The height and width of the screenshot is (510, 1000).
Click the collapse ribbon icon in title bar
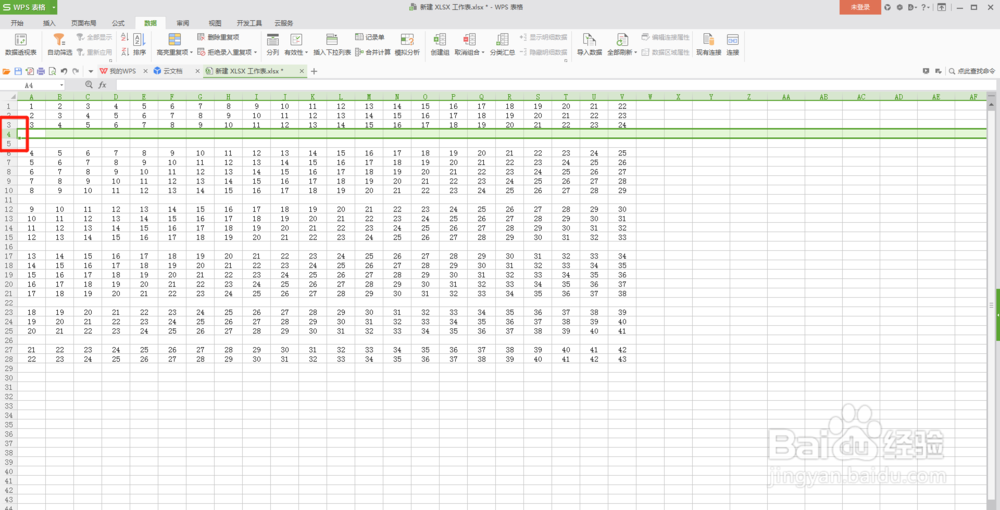941,7
